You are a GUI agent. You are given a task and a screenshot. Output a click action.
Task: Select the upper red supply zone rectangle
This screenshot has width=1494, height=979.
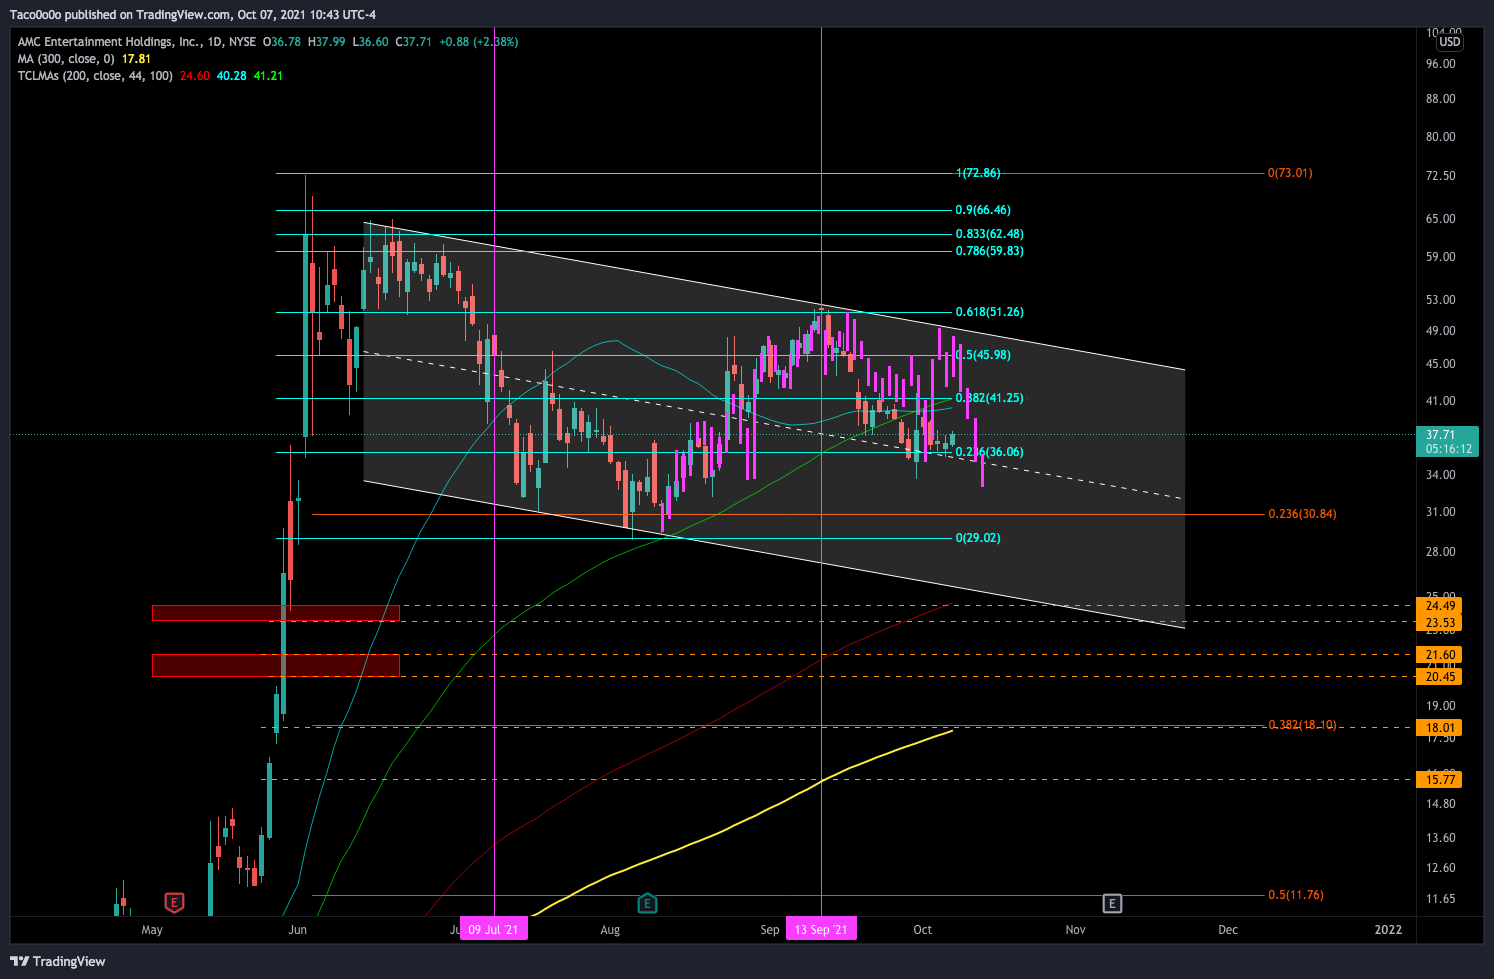click(x=276, y=613)
